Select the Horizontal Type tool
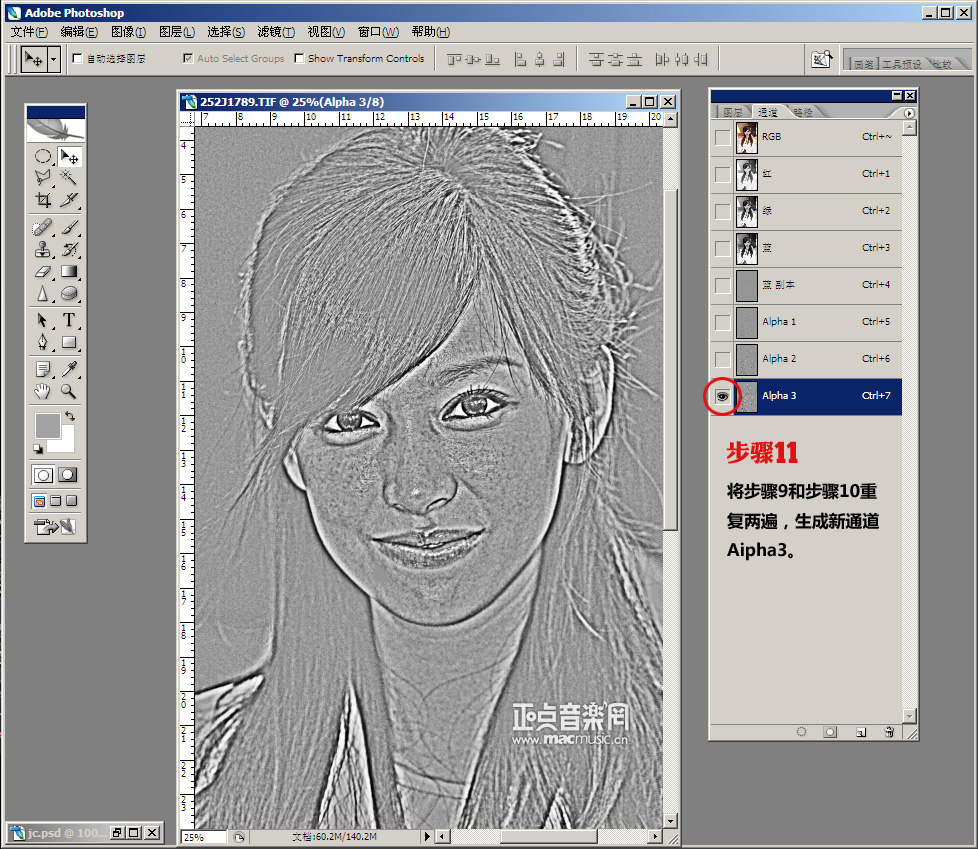Viewport: 978px width, 849px height. click(69, 320)
